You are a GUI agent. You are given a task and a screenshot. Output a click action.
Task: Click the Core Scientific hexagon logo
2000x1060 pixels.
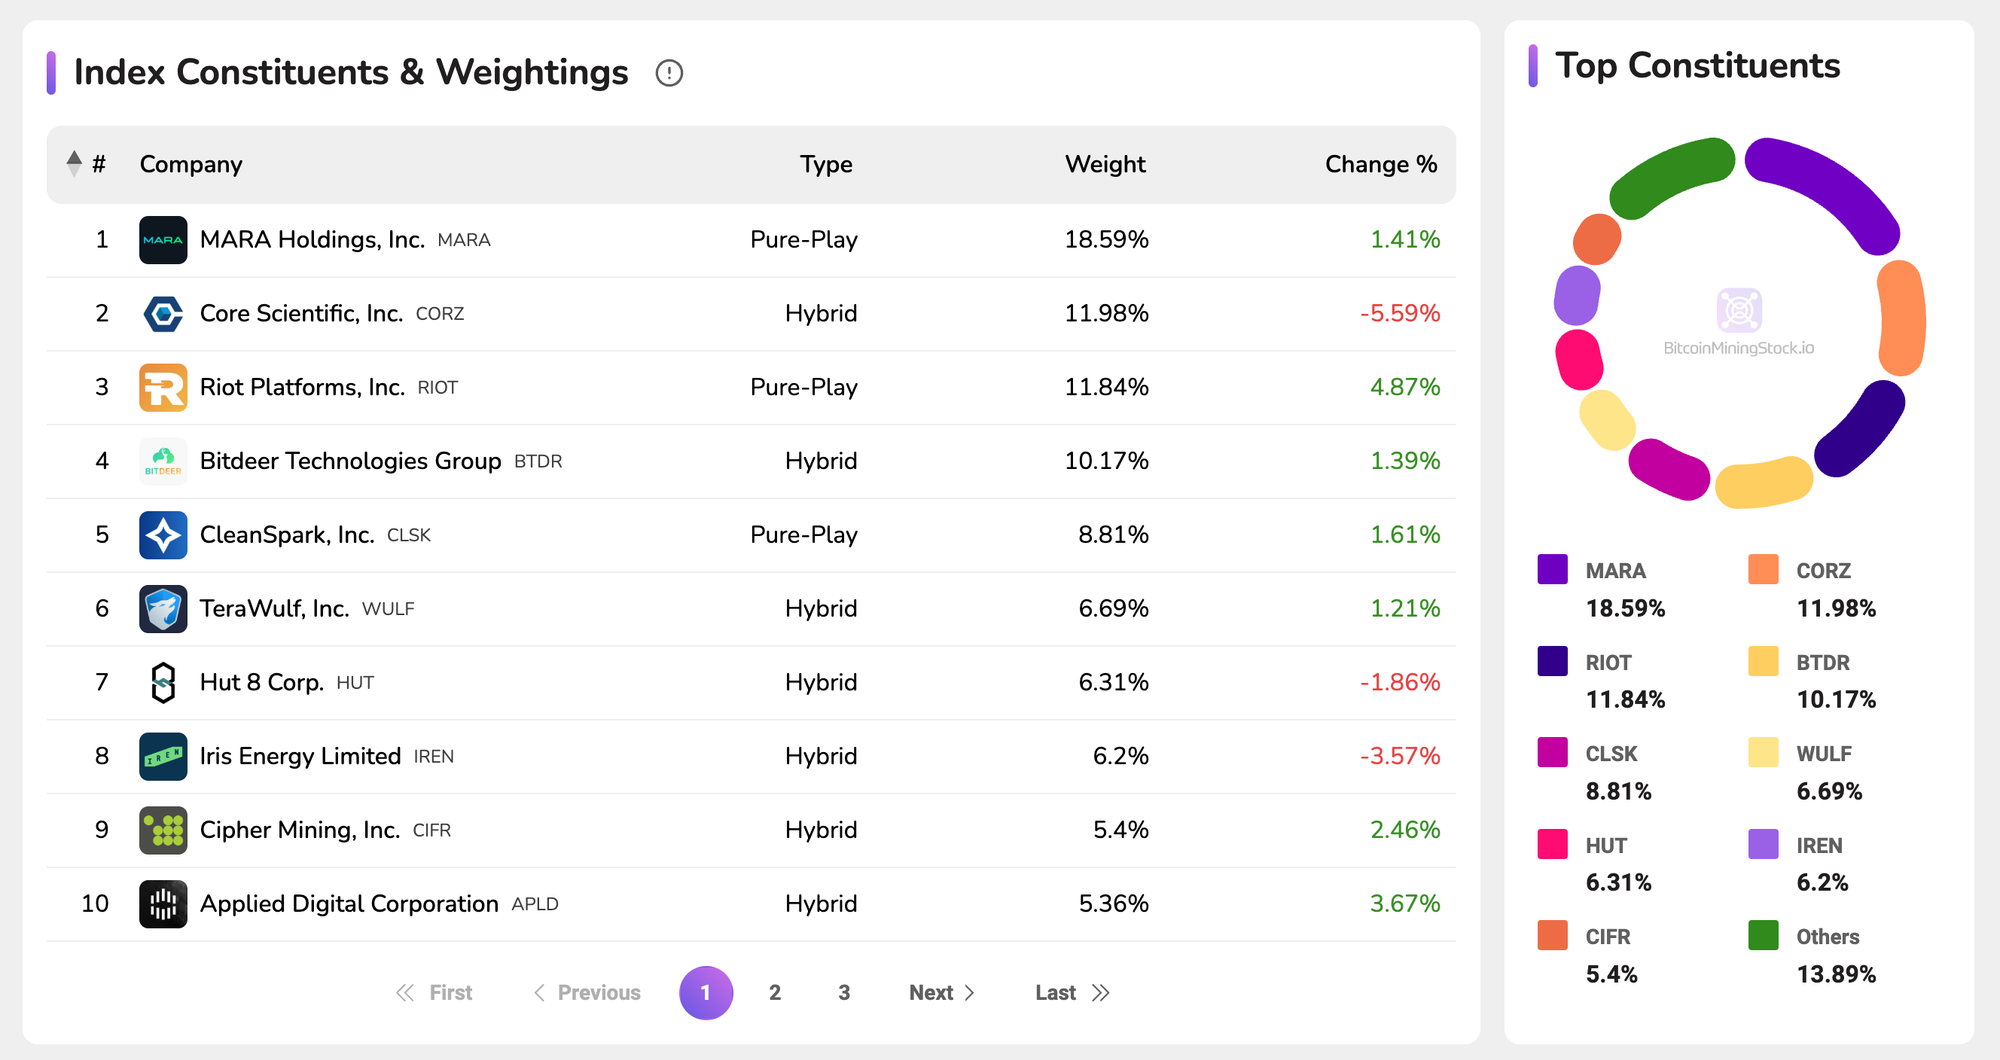point(163,314)
